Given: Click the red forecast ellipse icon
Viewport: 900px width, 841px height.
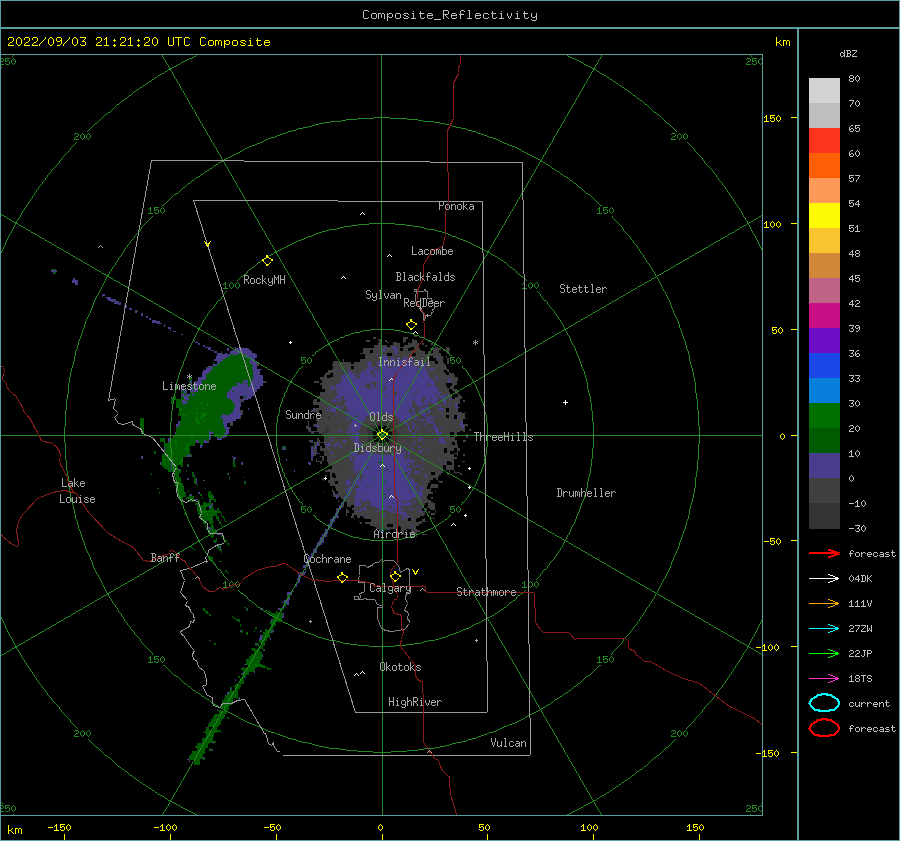Looking at the screenshot, I should [824, 728].
